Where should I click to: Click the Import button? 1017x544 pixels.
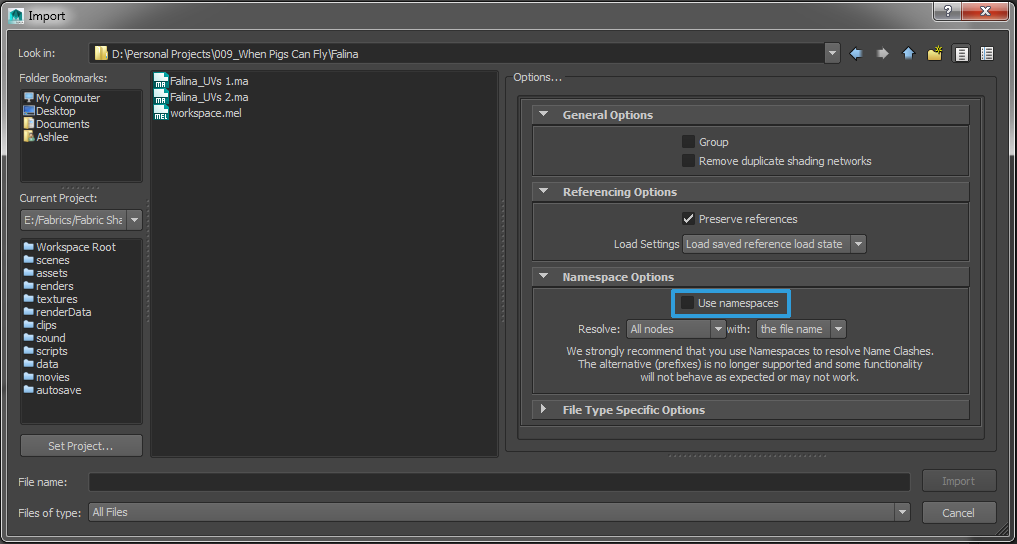tap(959, 481)
